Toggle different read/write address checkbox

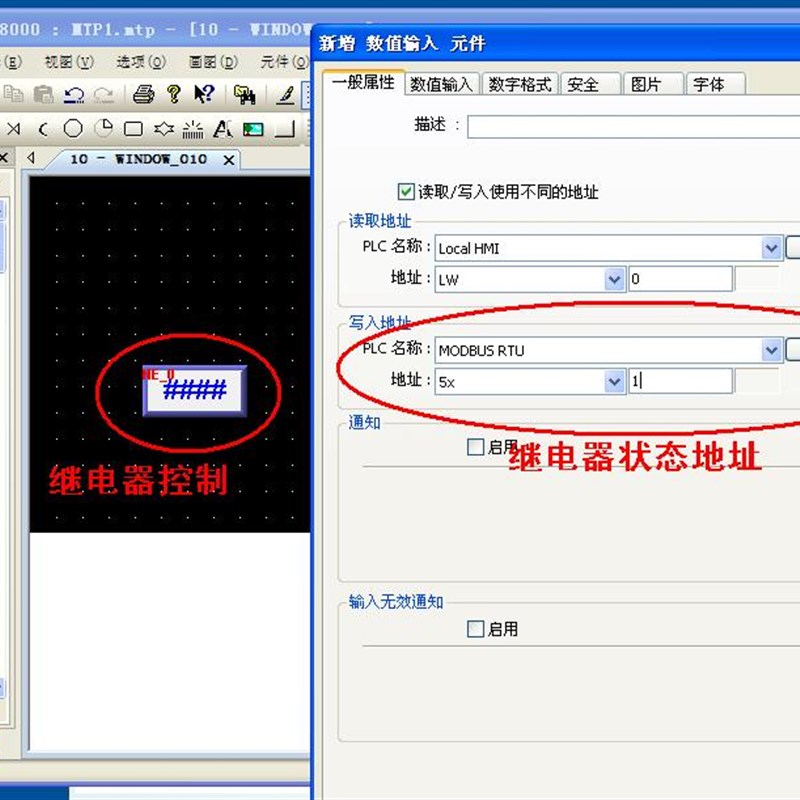406,192
